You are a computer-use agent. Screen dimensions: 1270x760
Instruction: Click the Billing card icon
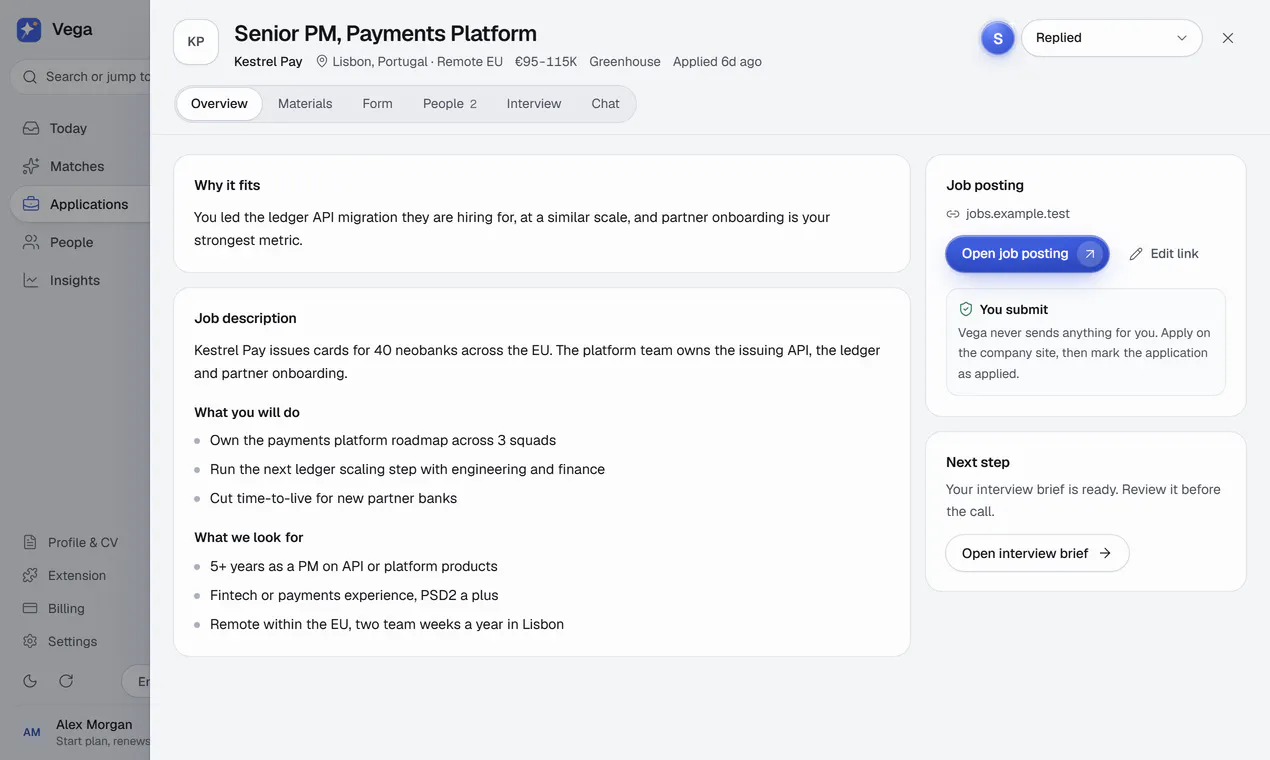click(x=30, y=608)
